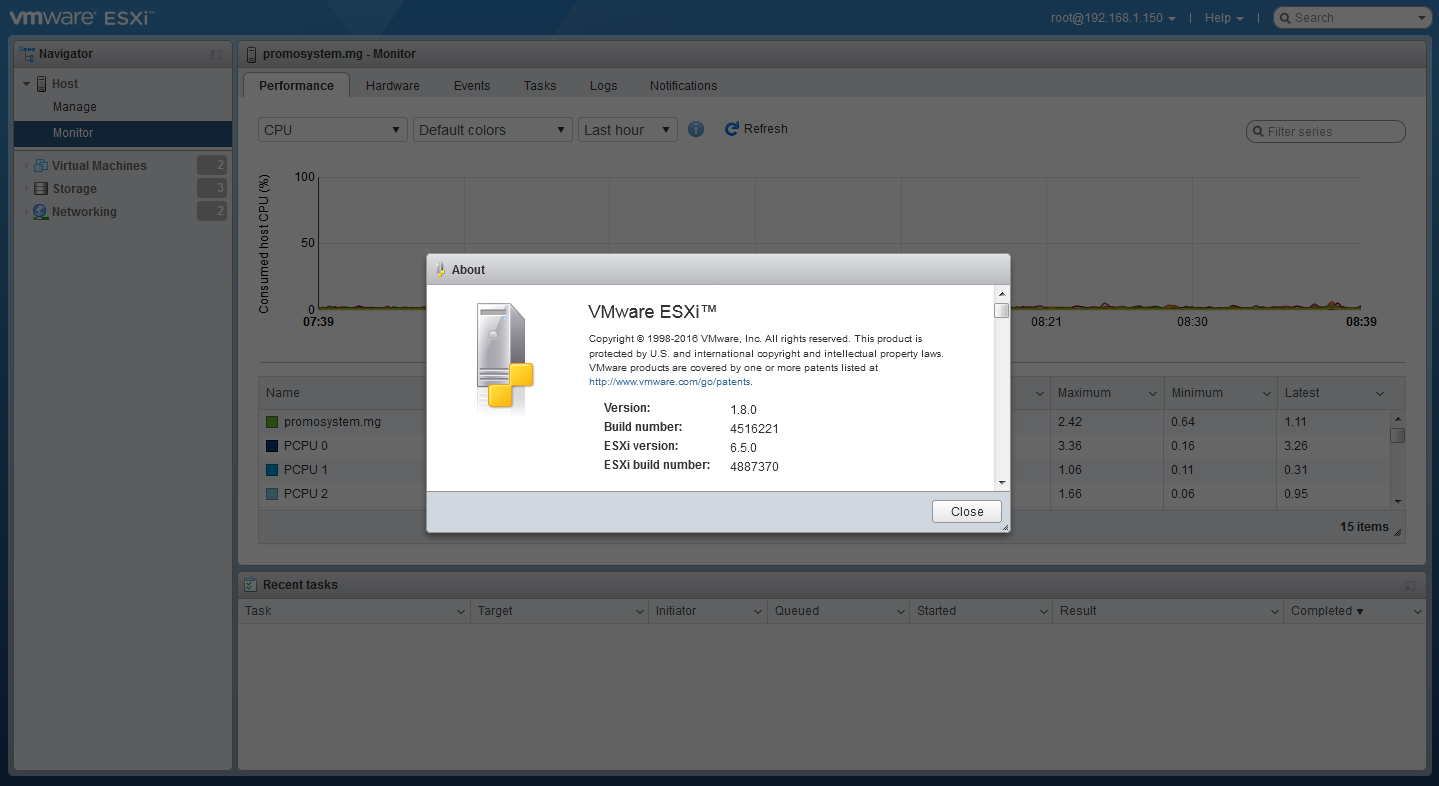Click the Host server icon in Navigator
The height and width of the screenshot is (786, 1439).
[x=42, y=84]
